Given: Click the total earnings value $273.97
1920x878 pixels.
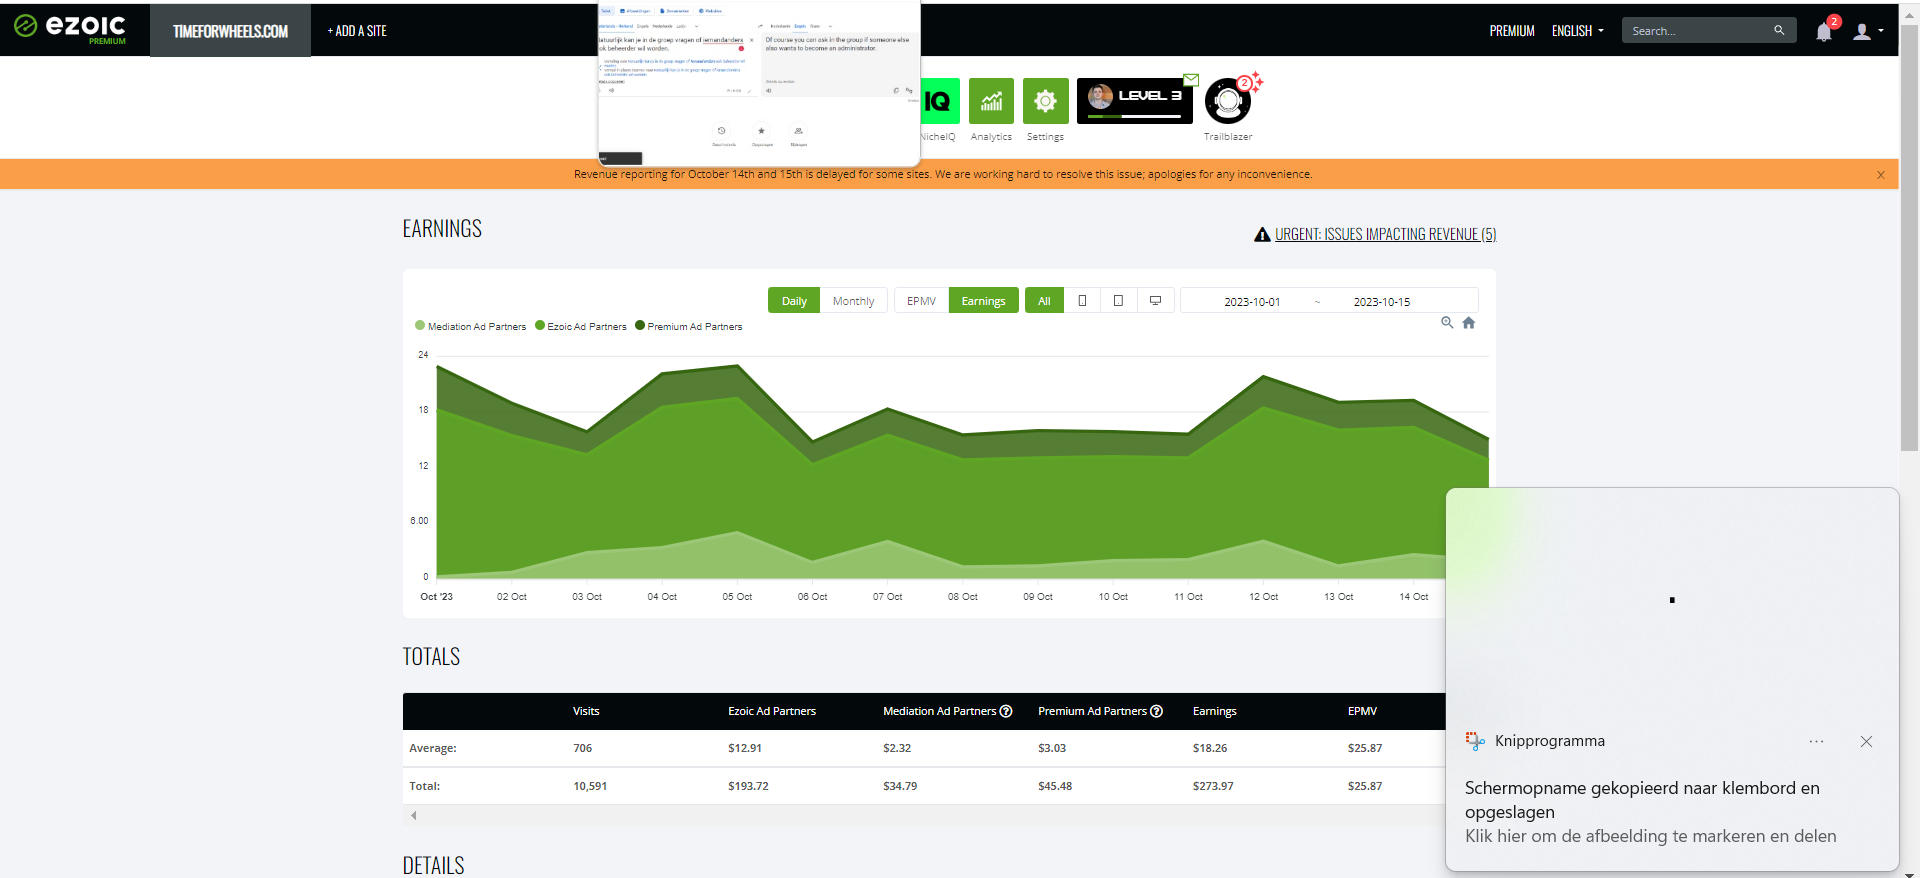Looking at the screenshot, I should (1212, 786).
